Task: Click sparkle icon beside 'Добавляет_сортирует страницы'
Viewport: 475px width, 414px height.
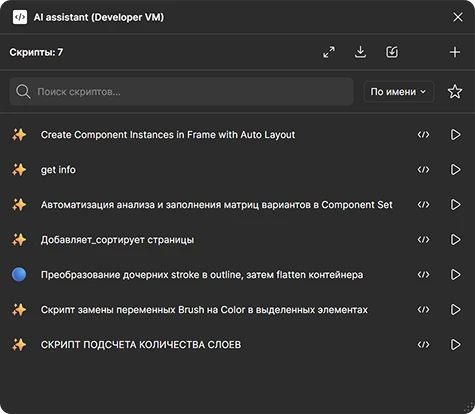Action: [x=19, y=240]
